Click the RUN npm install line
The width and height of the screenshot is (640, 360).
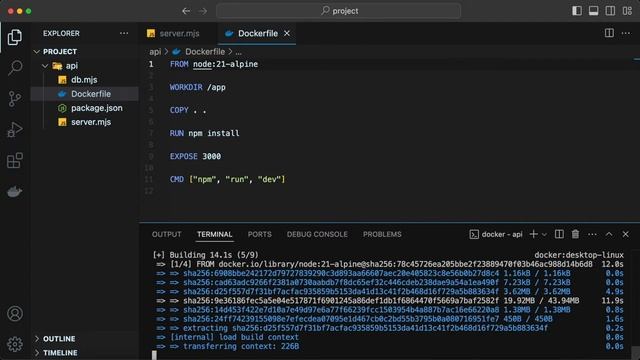click(204, 133)
